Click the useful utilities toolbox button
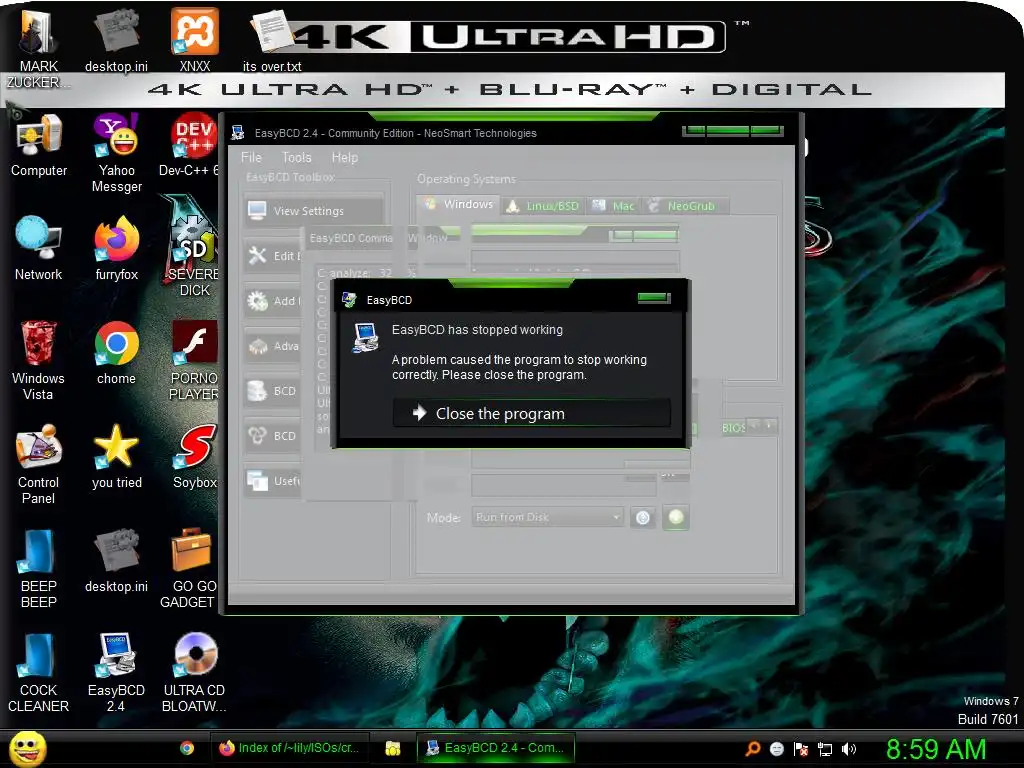The width and height of the screenshot is (1024, 768). click(x=273, y=481)
